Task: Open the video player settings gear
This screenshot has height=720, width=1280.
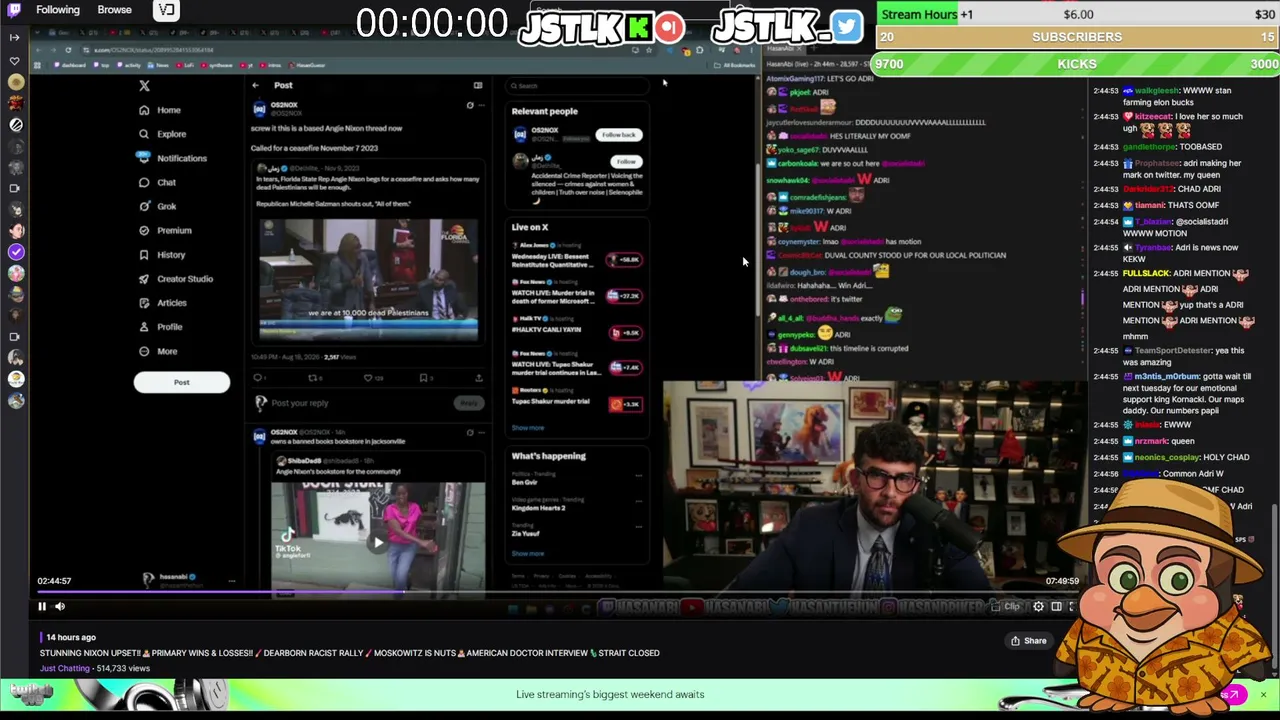Action: point(1038,606)
